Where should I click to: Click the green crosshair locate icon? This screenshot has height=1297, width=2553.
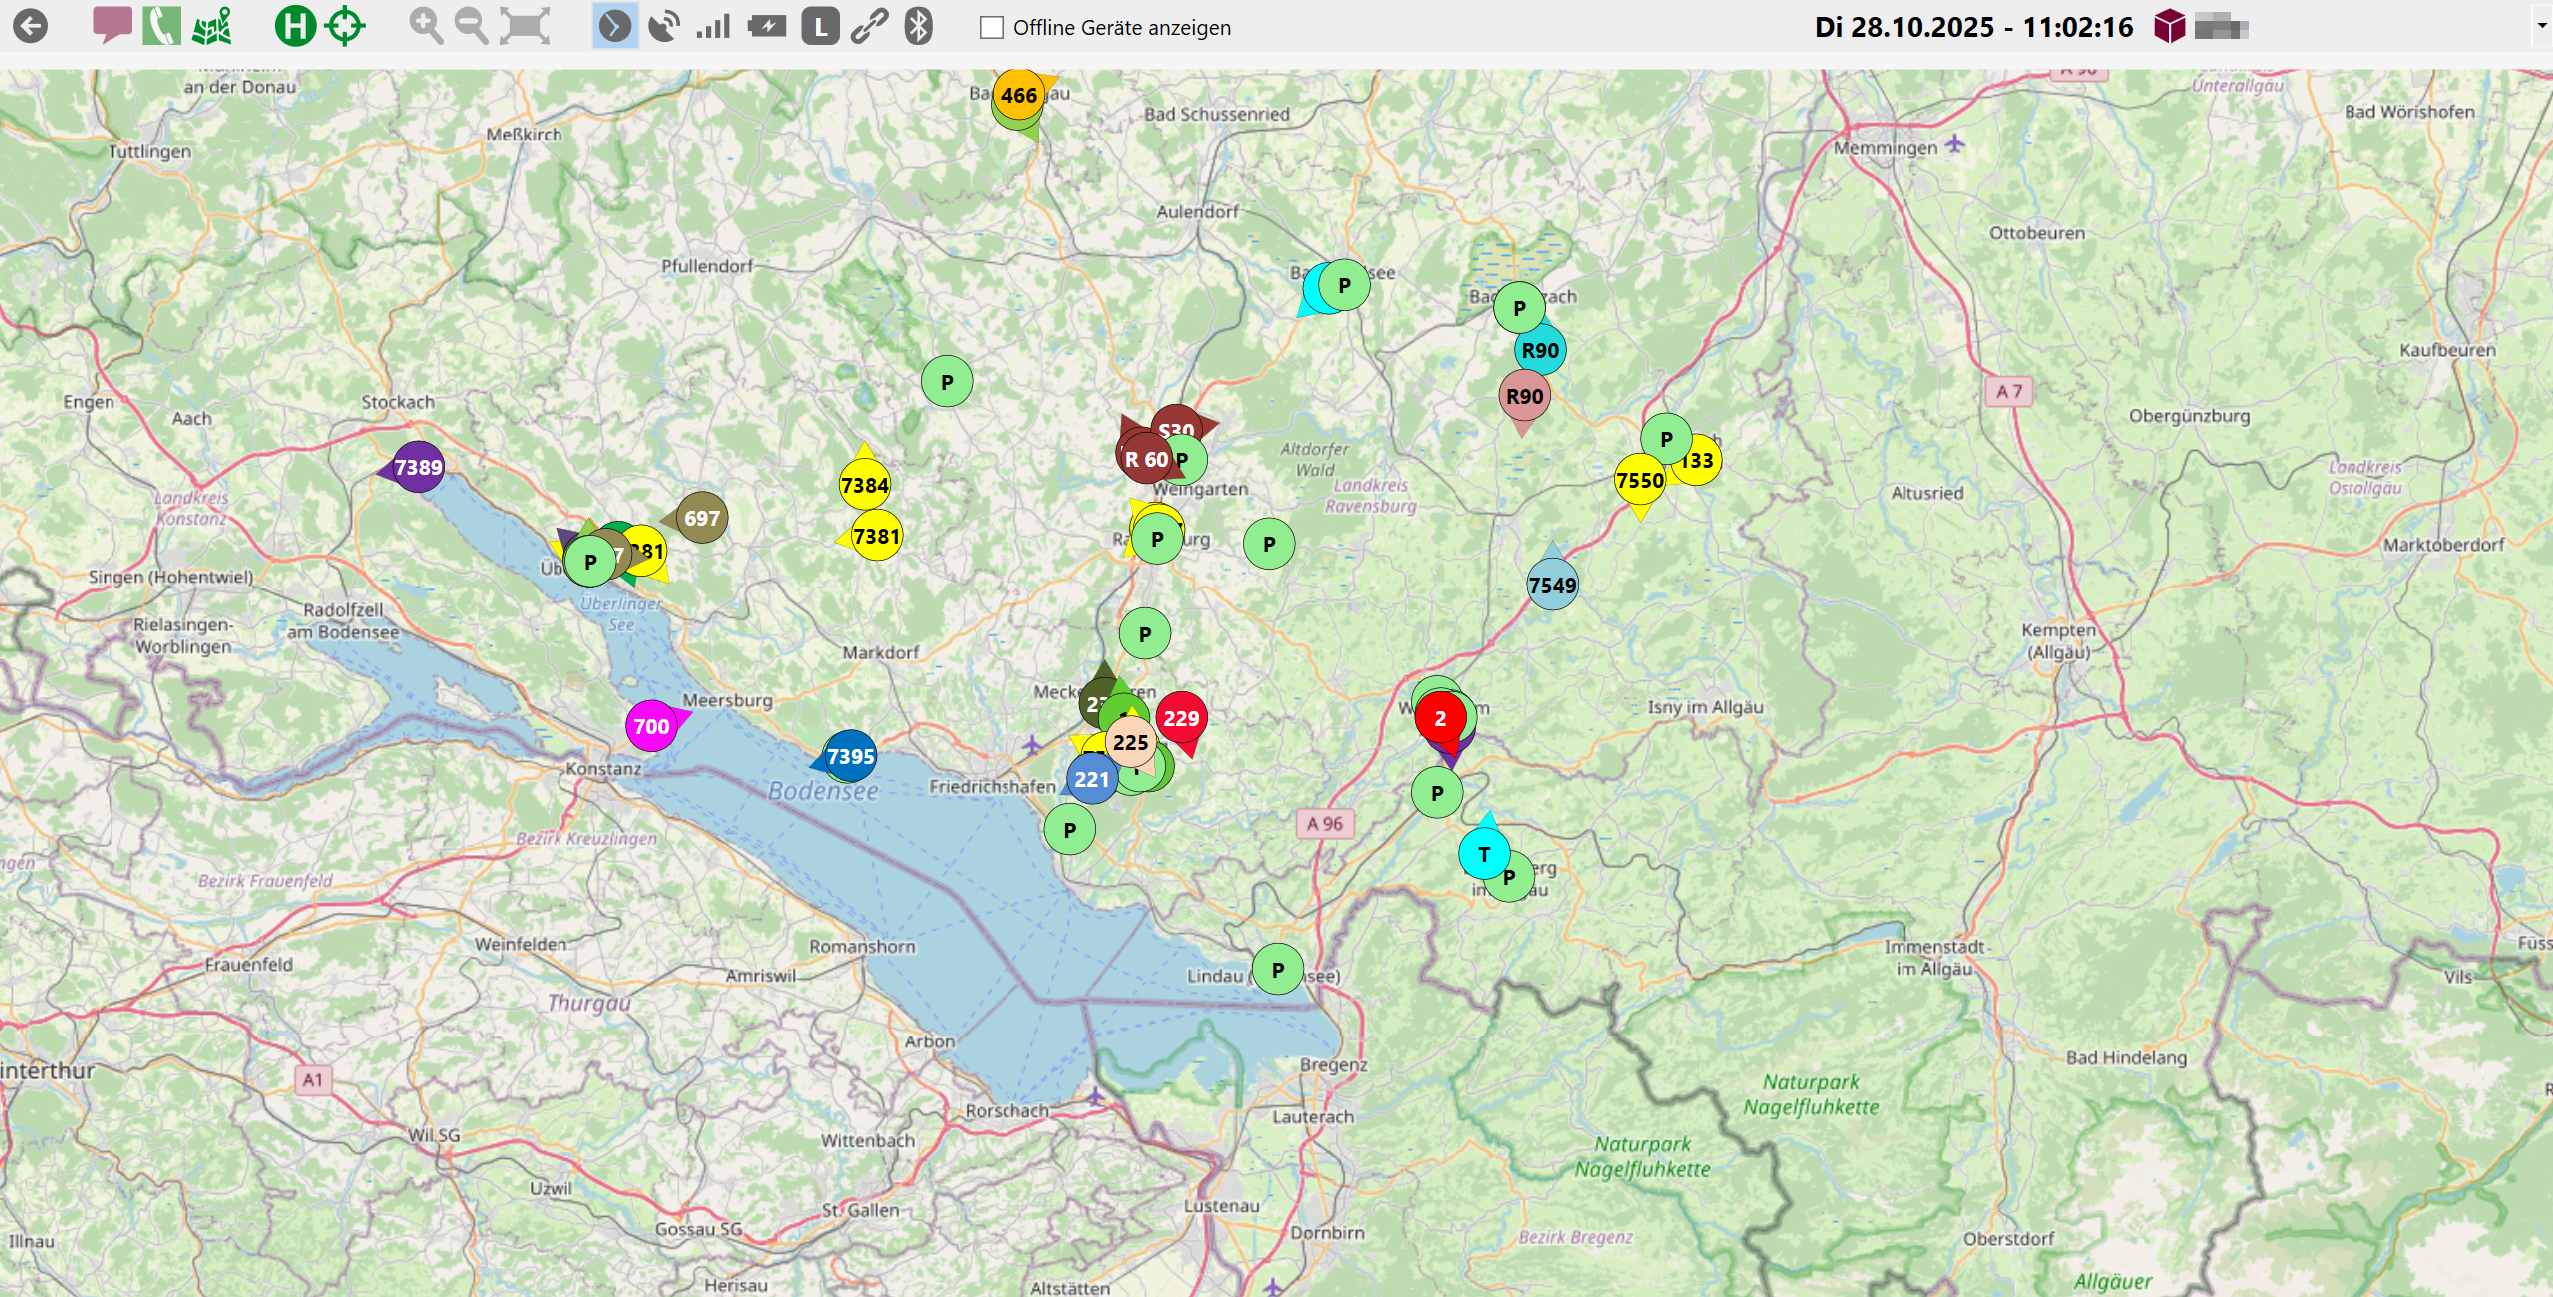point(345,26)
